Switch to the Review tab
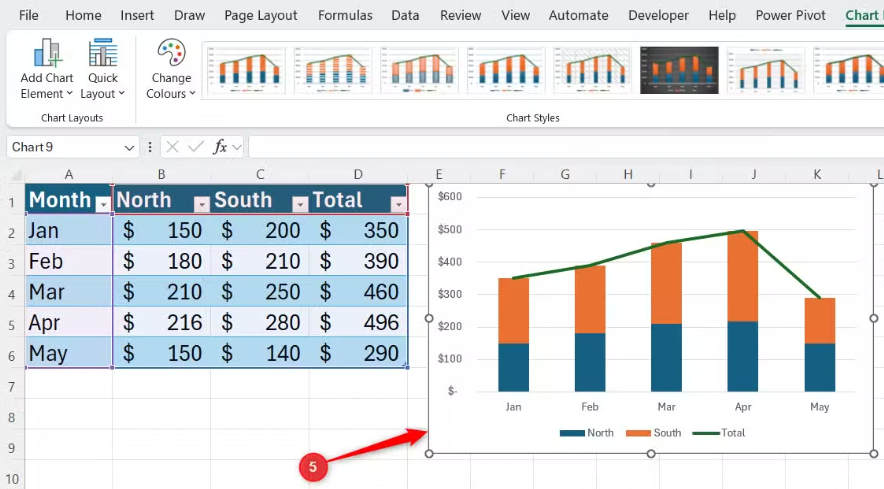The height and width of the screenshot is (489, 884). (461, 15)
